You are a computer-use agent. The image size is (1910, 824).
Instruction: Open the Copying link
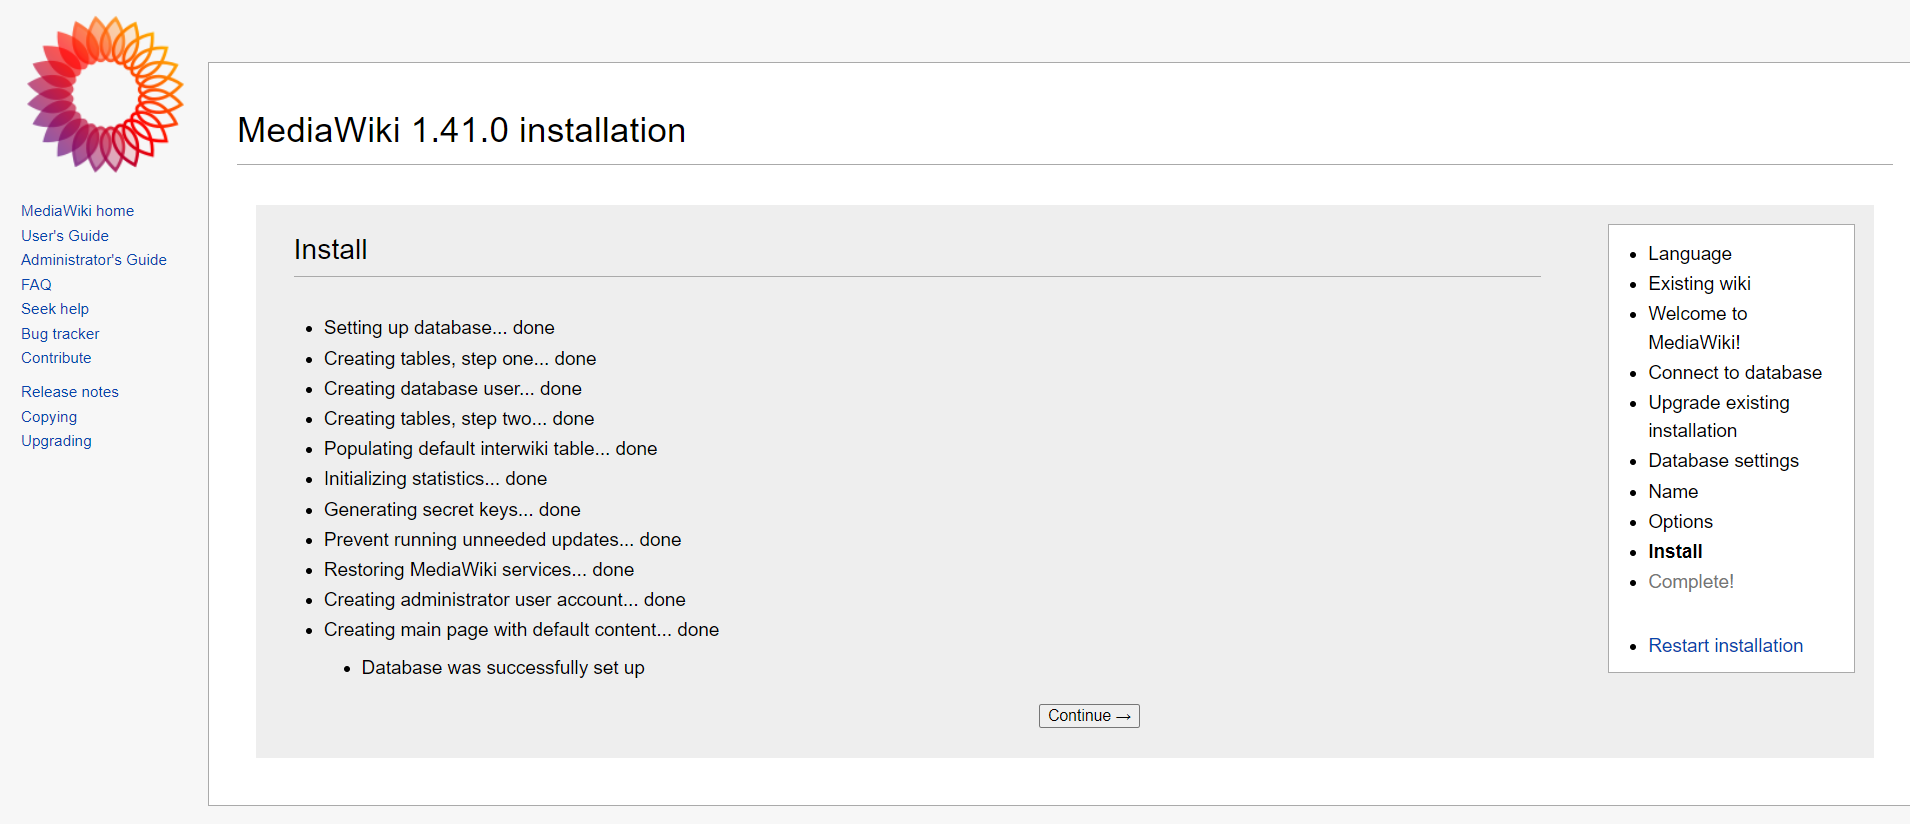[x=49, y=417]
